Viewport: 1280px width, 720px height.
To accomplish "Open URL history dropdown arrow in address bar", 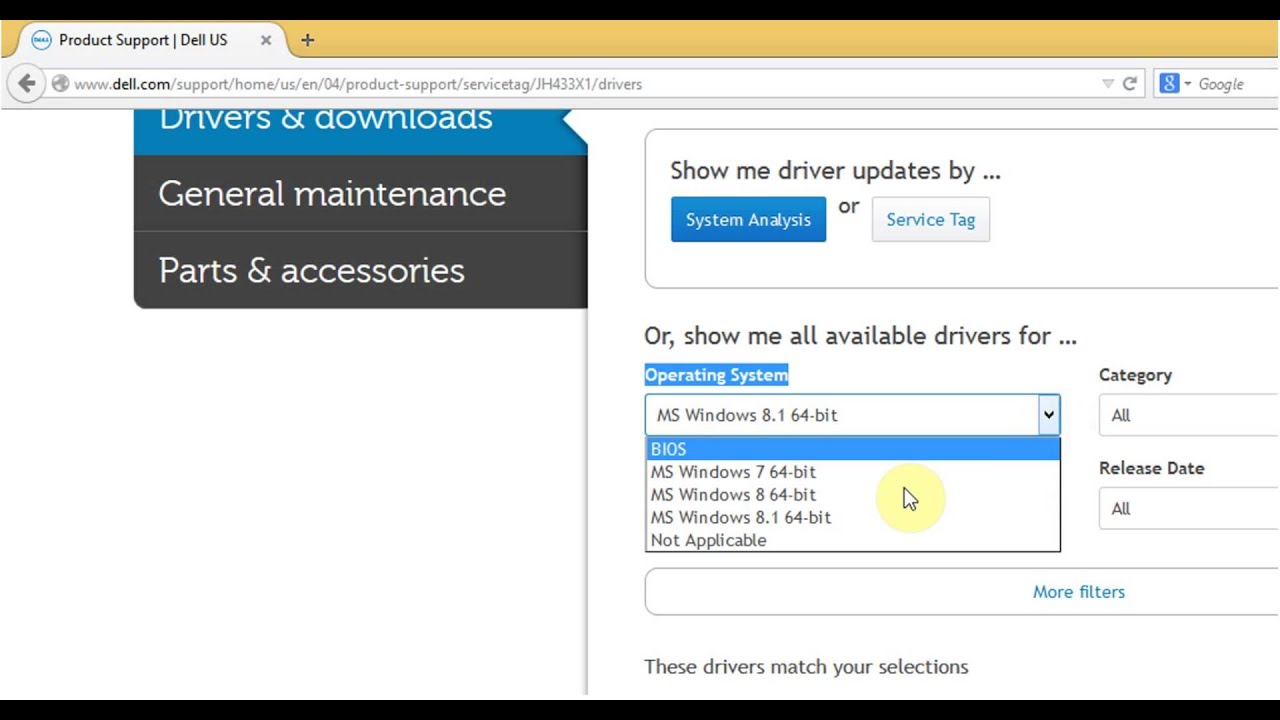I will [1108, 84].
